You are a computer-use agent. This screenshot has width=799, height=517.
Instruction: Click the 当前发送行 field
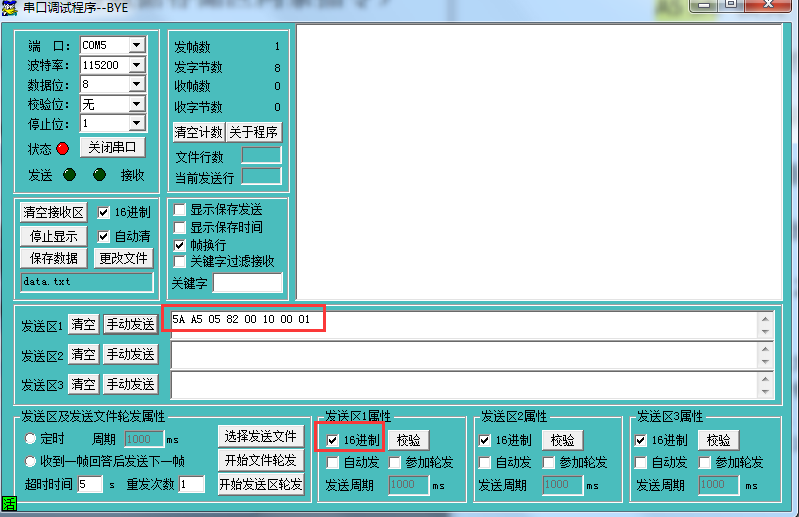click(261, 176)
